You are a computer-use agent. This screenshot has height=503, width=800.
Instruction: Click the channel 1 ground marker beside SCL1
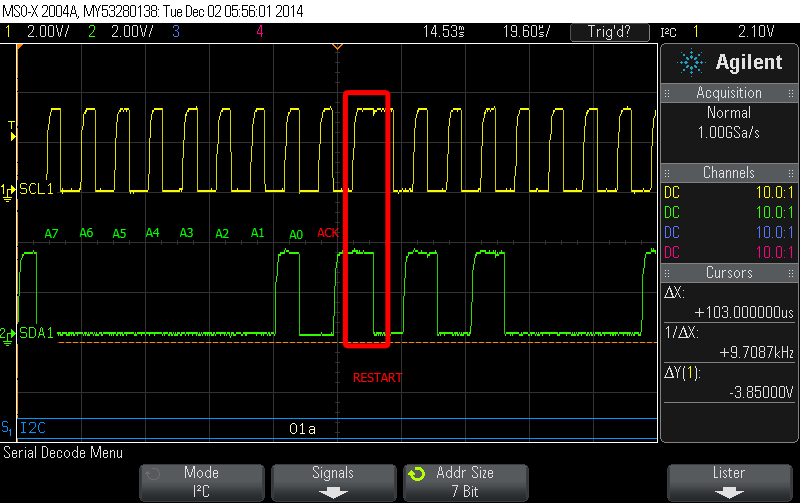pos(7,193)
